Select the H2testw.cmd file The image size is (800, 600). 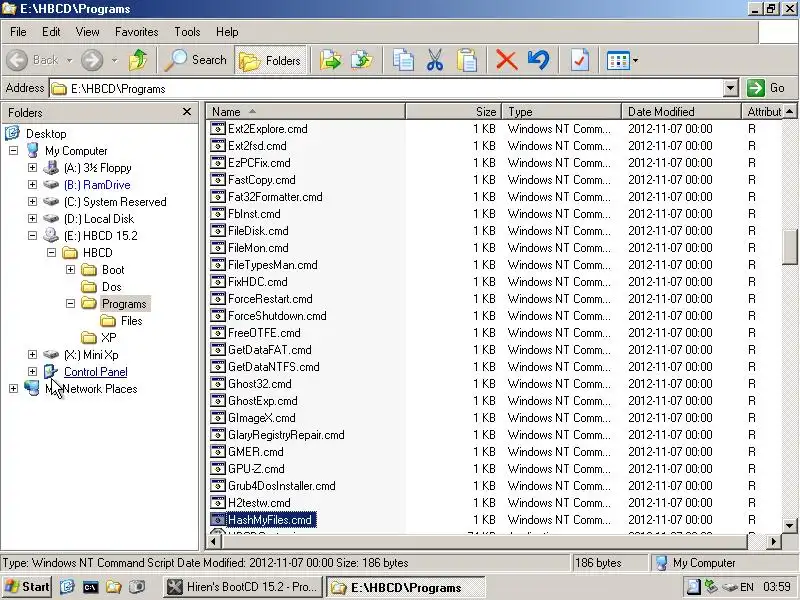pyautogui.click(x=259, y=503)
